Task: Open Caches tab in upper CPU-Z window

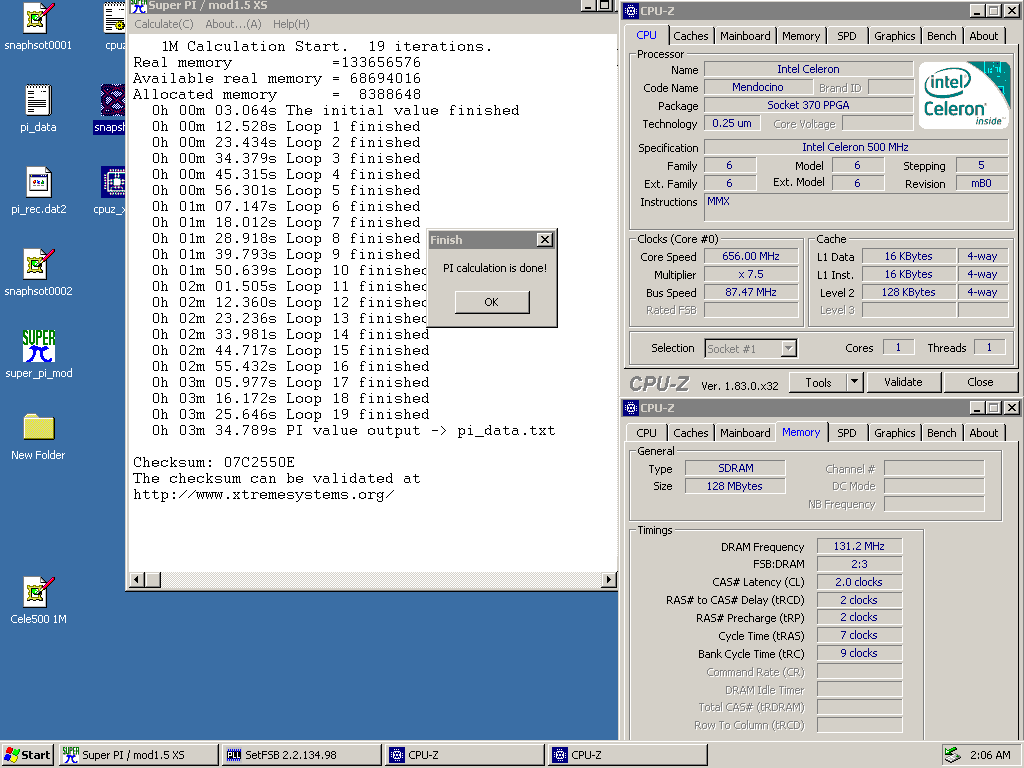Action: (x=690, y=36)
